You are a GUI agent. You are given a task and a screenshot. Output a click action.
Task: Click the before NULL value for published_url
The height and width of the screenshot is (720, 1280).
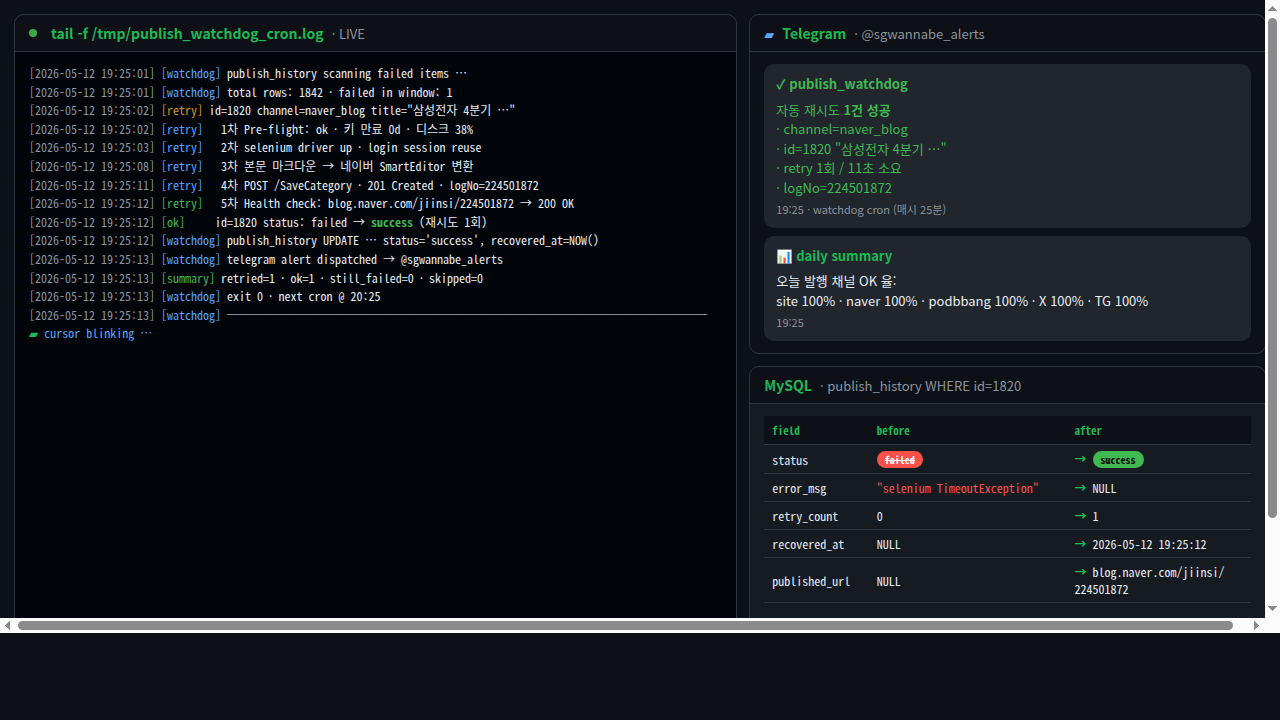tap(889, 582)
